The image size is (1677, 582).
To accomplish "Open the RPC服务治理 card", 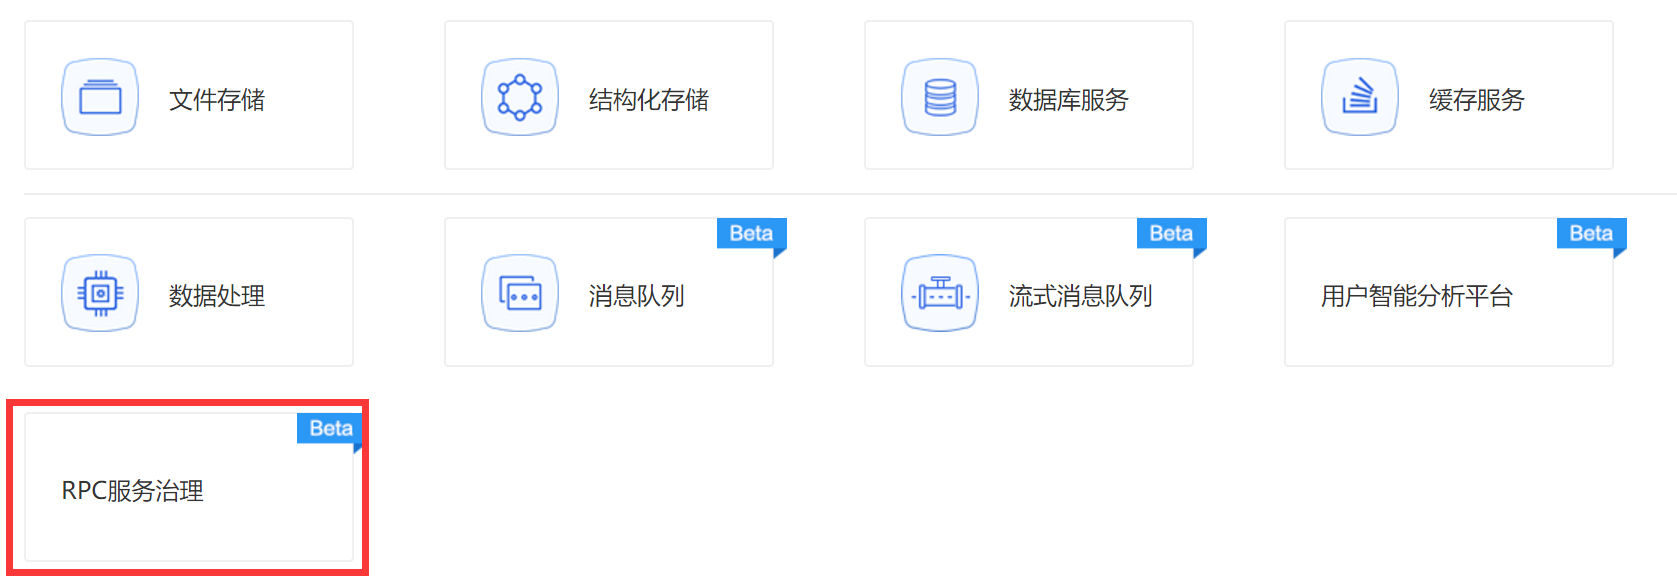I will (x=133, y=491).
